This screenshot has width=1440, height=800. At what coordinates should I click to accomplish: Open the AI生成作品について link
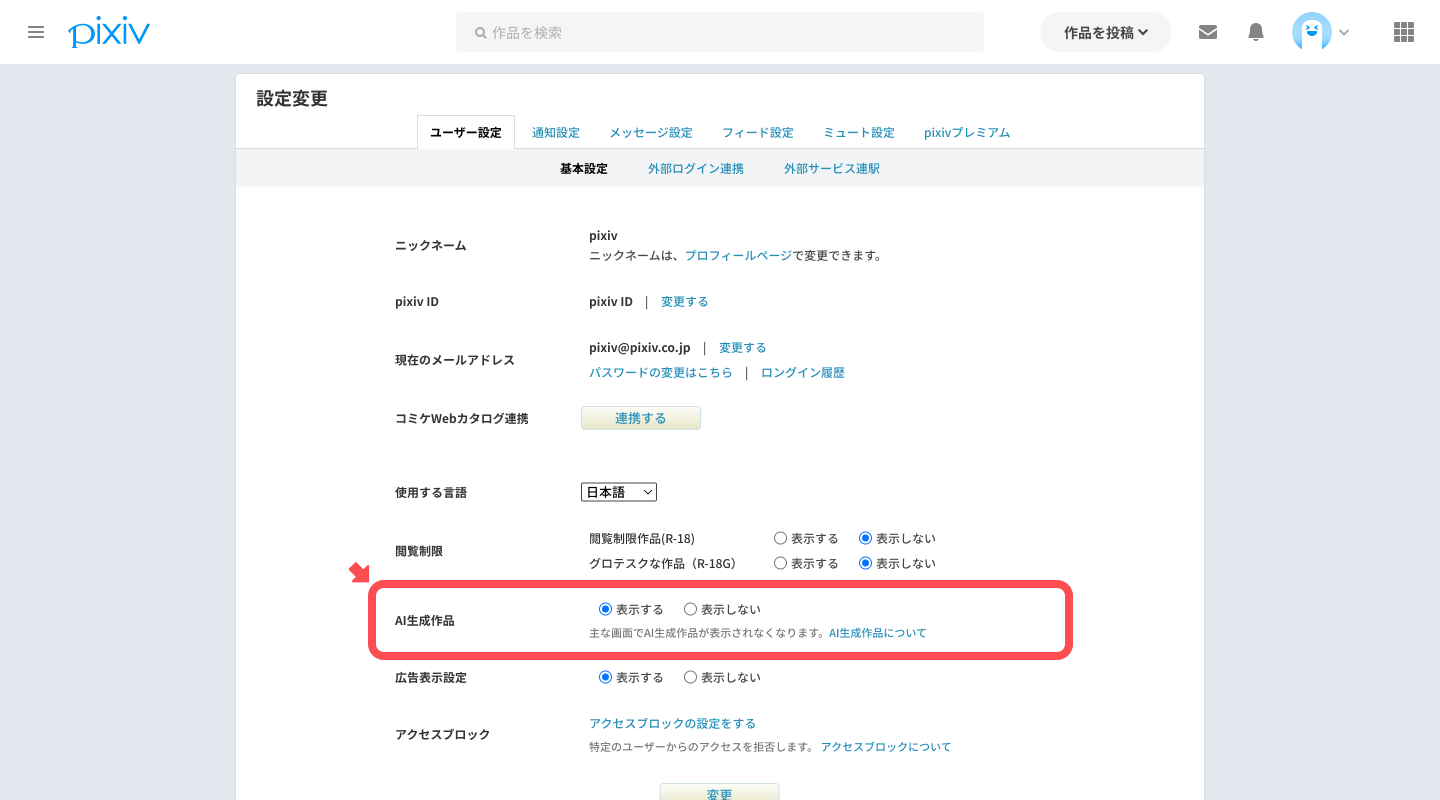tap(877, 633)
